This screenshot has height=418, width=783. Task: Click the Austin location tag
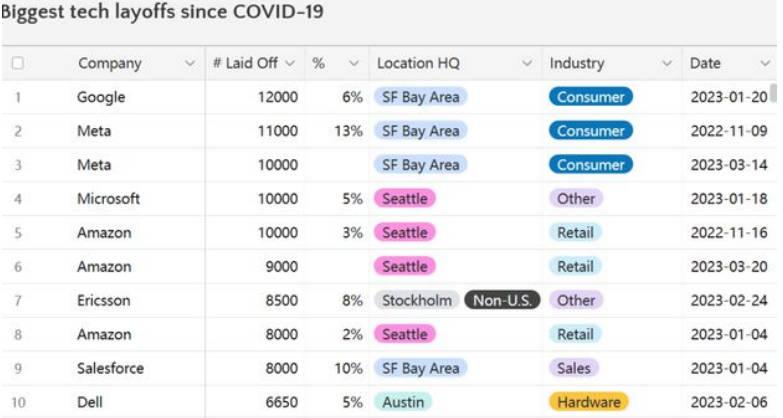(404, 402)
